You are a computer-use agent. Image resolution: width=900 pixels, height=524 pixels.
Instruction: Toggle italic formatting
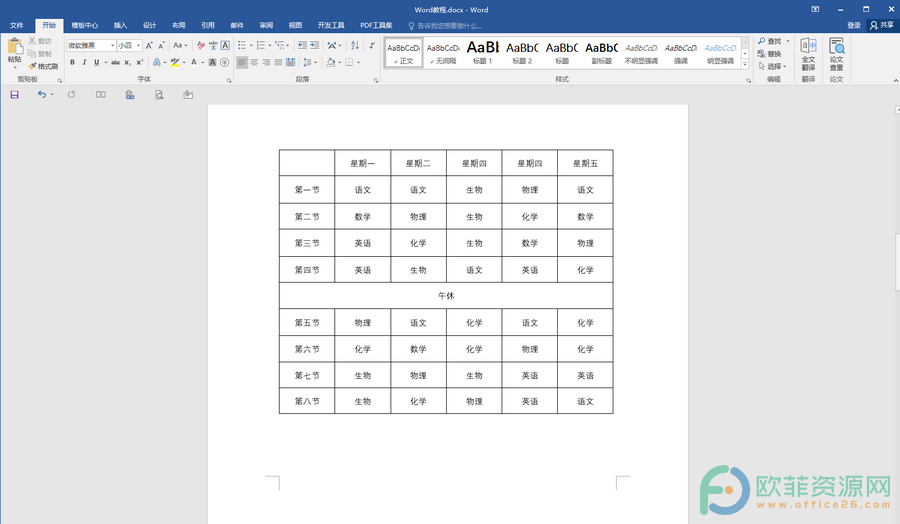click(84, 62)
